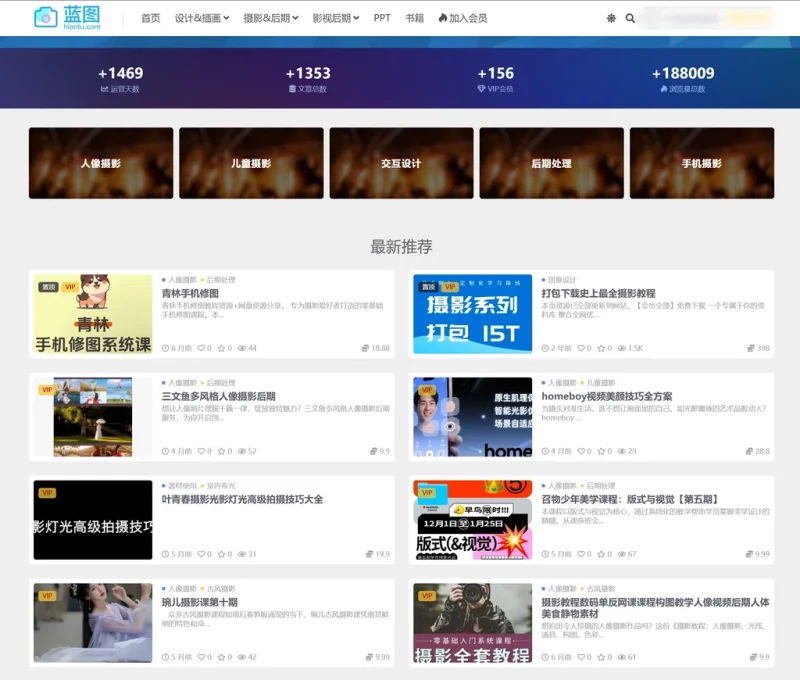The width and height of the screenshot is (800, 680).
Task: Click the price coin icon showing 18.88
Action: click(366, 347)
